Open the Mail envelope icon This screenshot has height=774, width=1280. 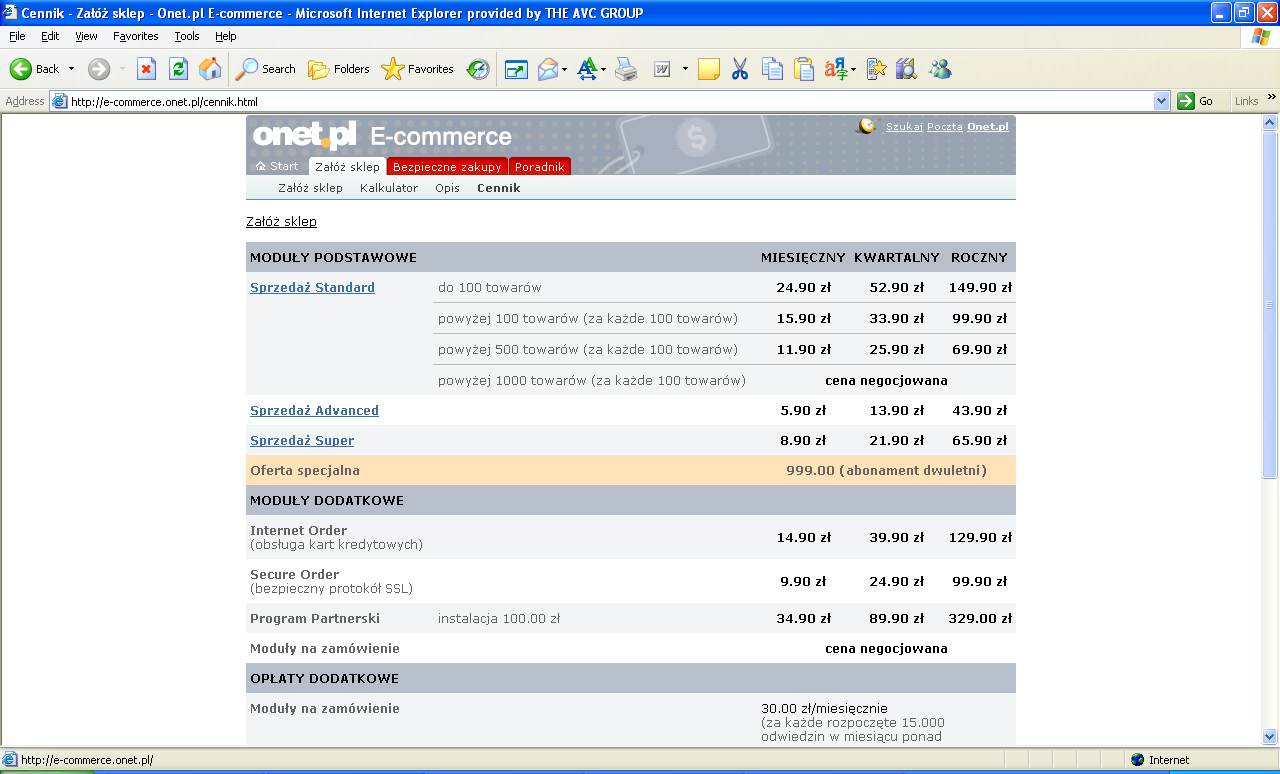click(548, 69)
